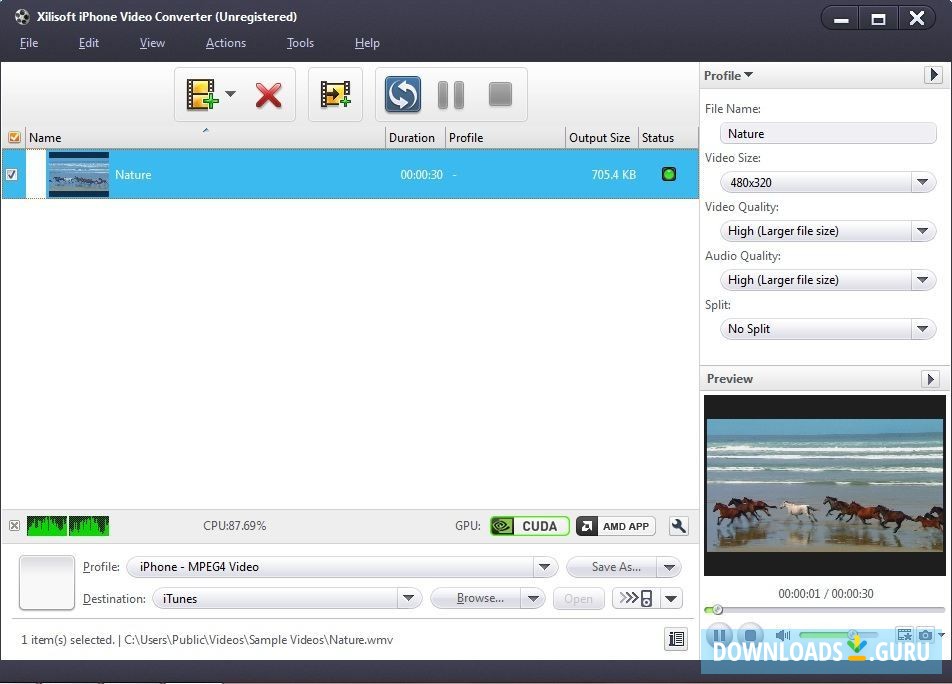Open the Video Quality dropdown

point(923,231)
